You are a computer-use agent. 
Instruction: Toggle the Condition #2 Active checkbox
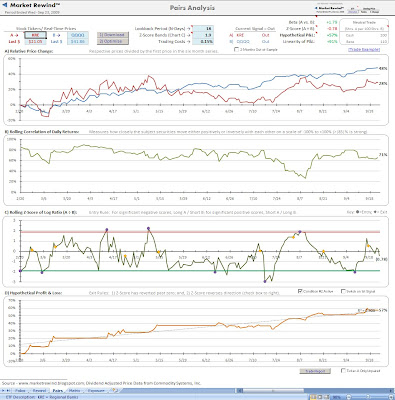click(300, 291)
